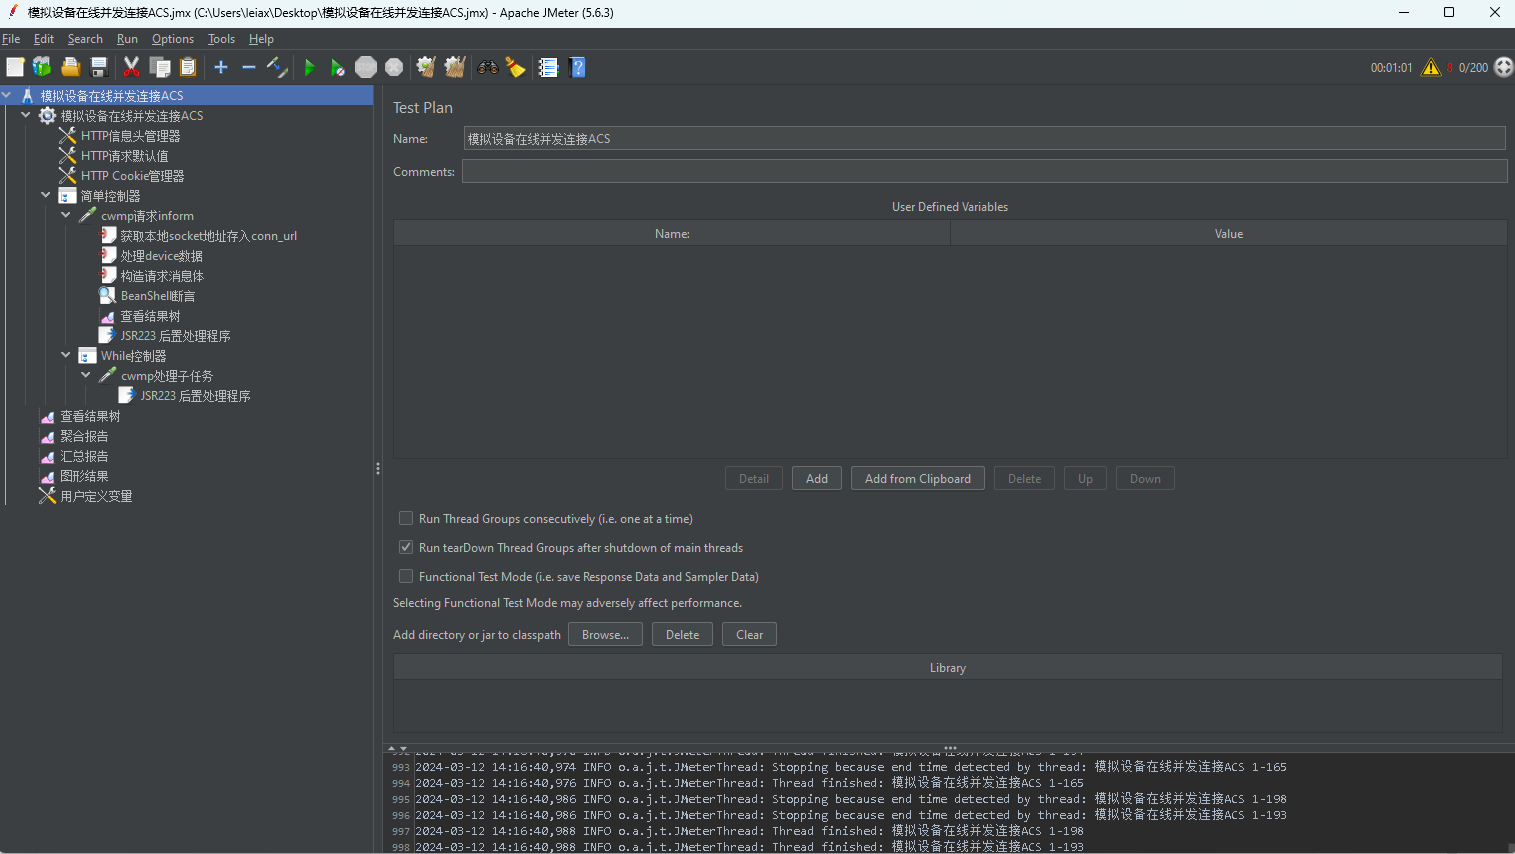Viewport: 1515px width, 854px height.
Task: Select HTTP Cookie管理器 in tree
Action: [132, 176]
